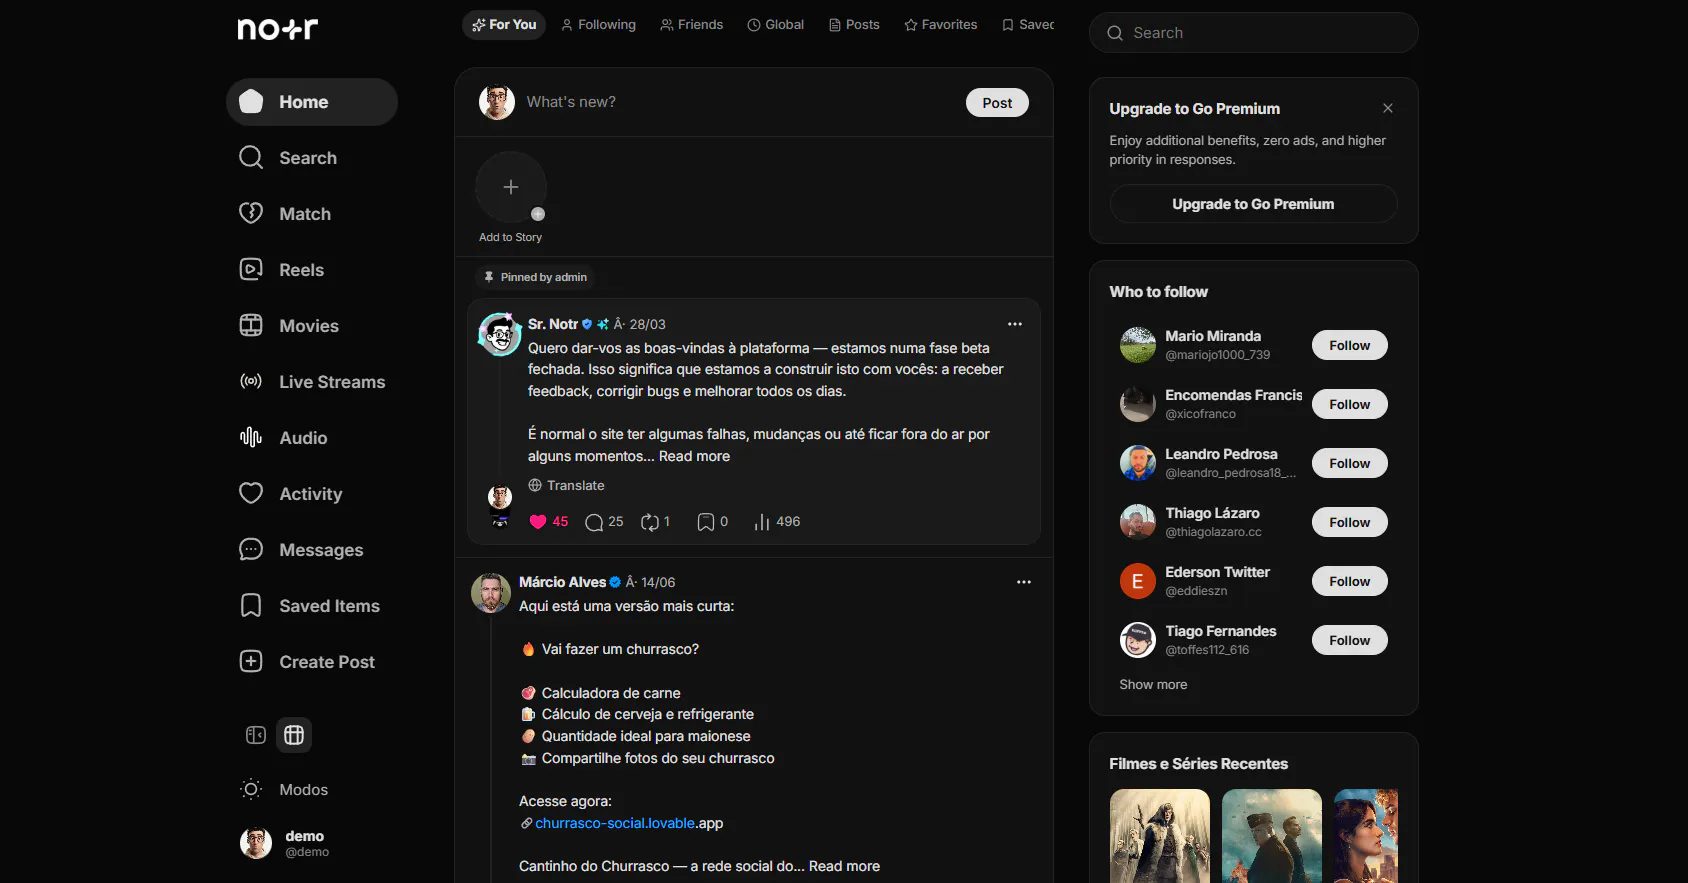Open Sr. Notr's profile avatar
The width and height of the screenshot is (1688, 883).
point(500,335)
